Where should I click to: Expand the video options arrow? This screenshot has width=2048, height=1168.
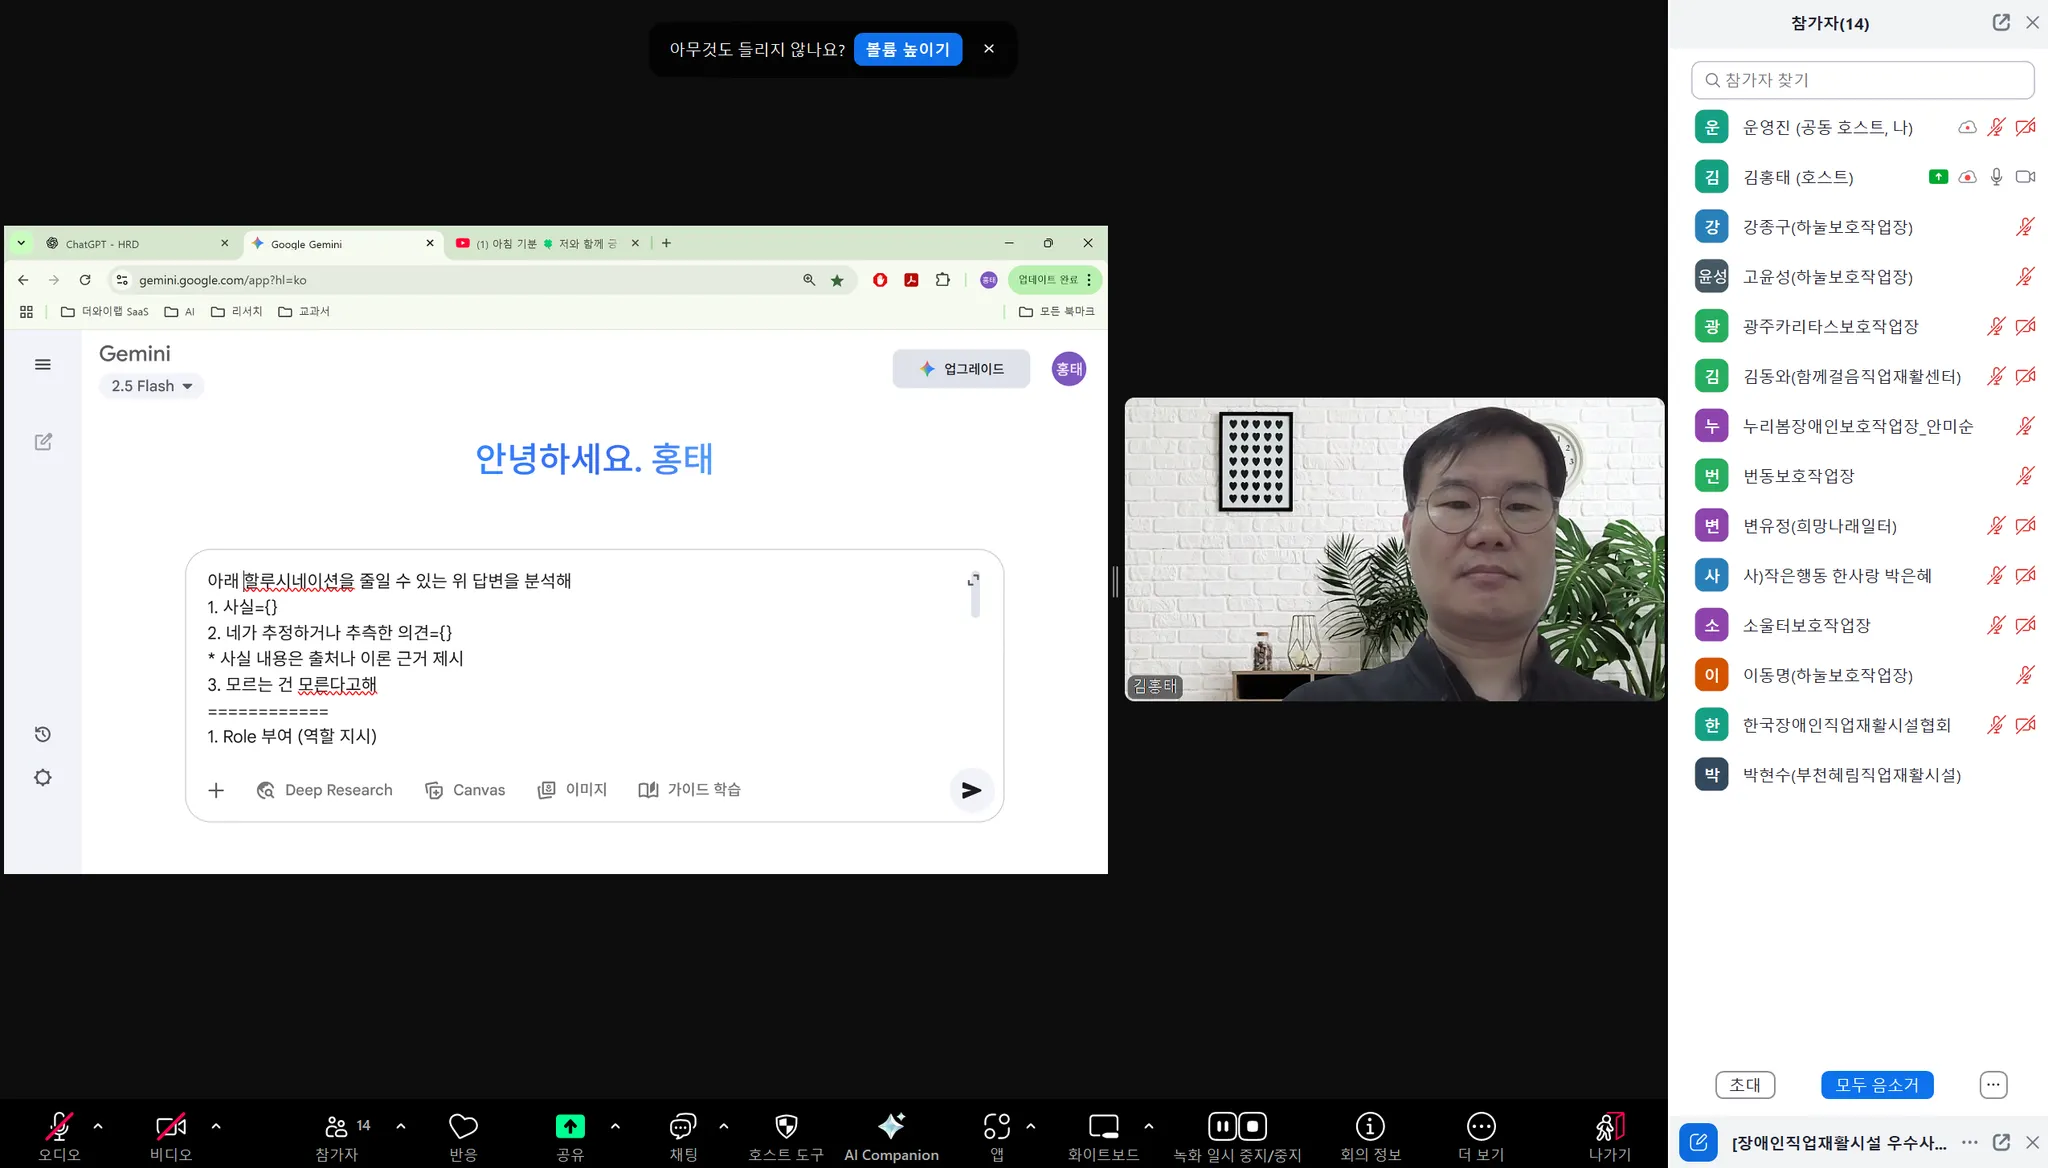(x=216, y=1126)
